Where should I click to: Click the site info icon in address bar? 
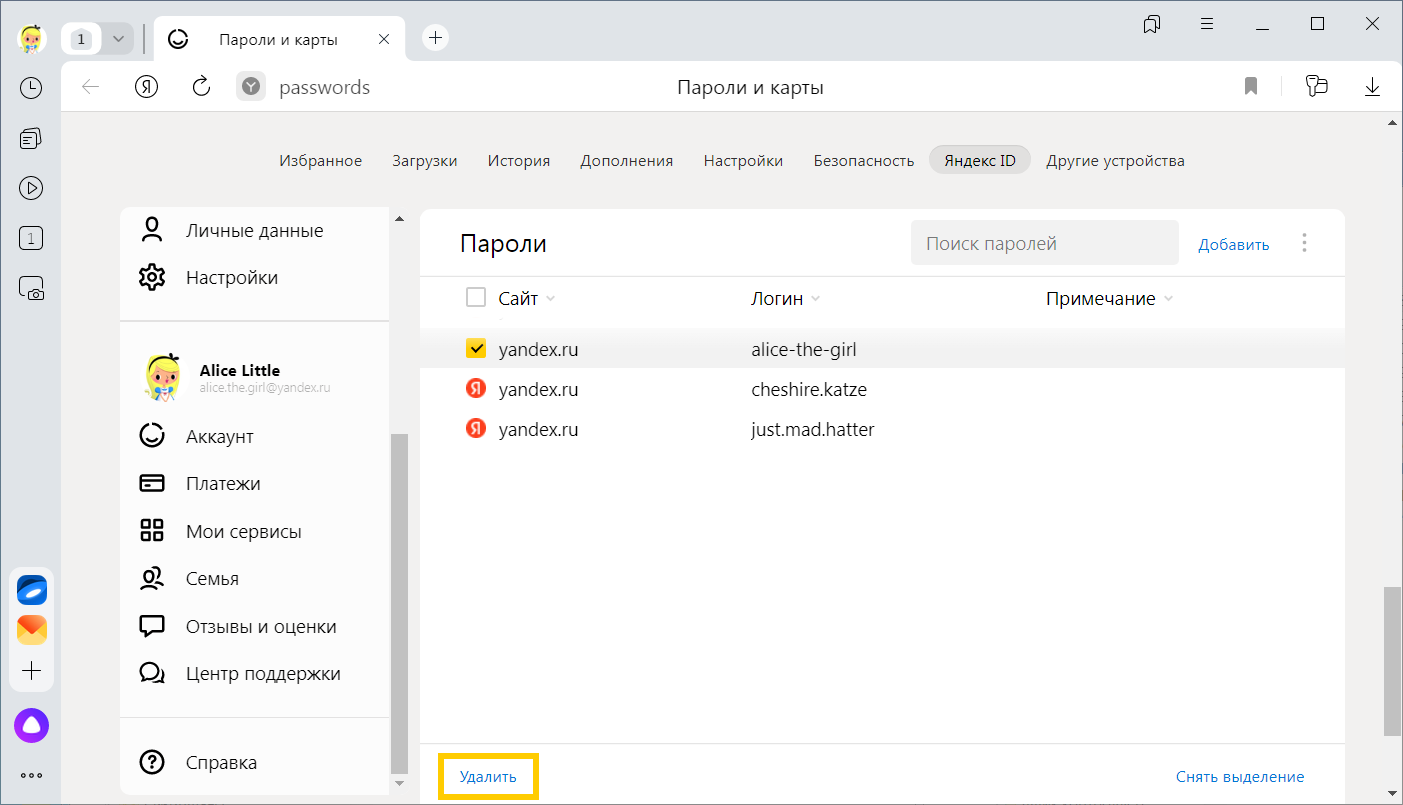[251, 87]
